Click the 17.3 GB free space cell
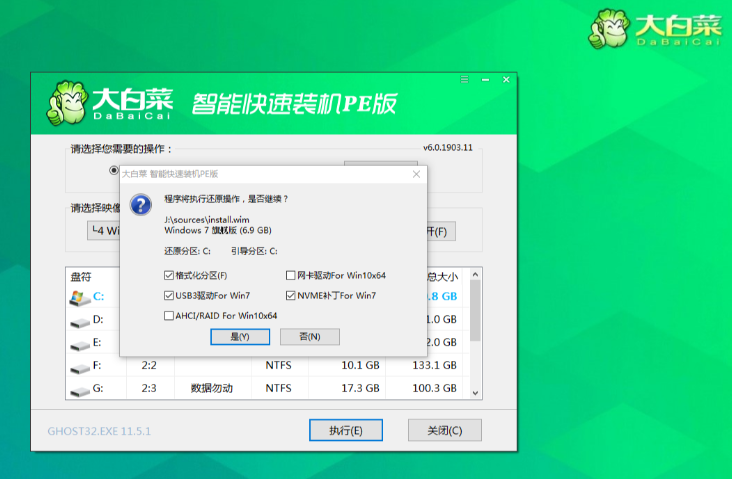 point(360,388)
